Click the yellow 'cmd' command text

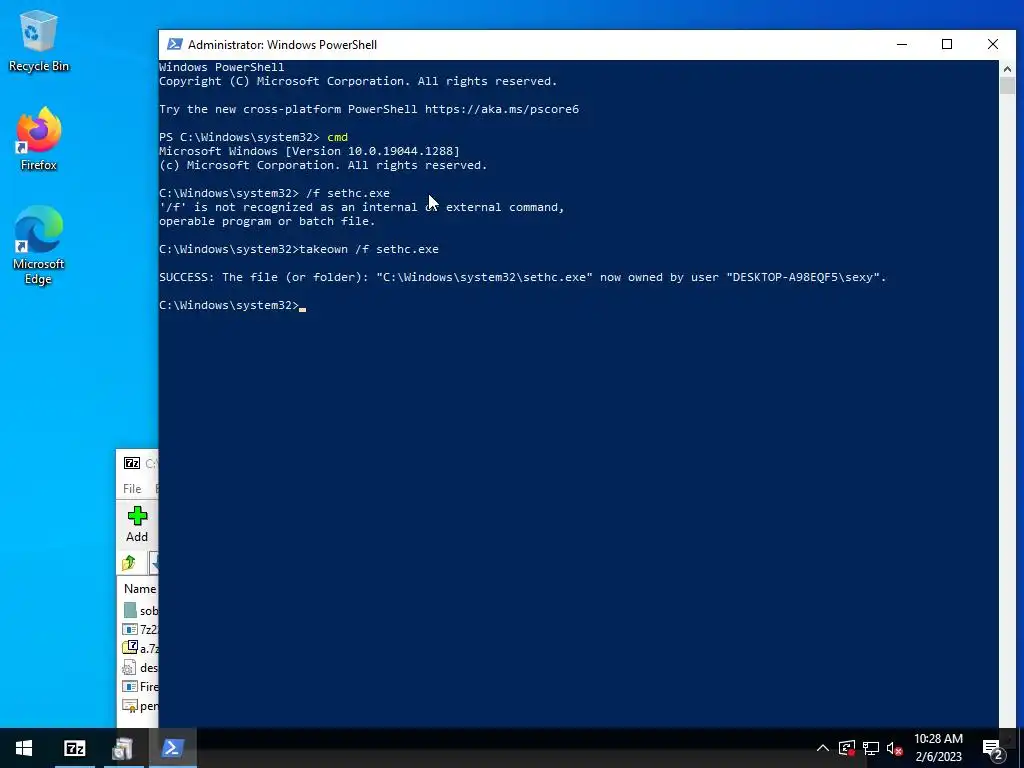(x=338, y=137)
